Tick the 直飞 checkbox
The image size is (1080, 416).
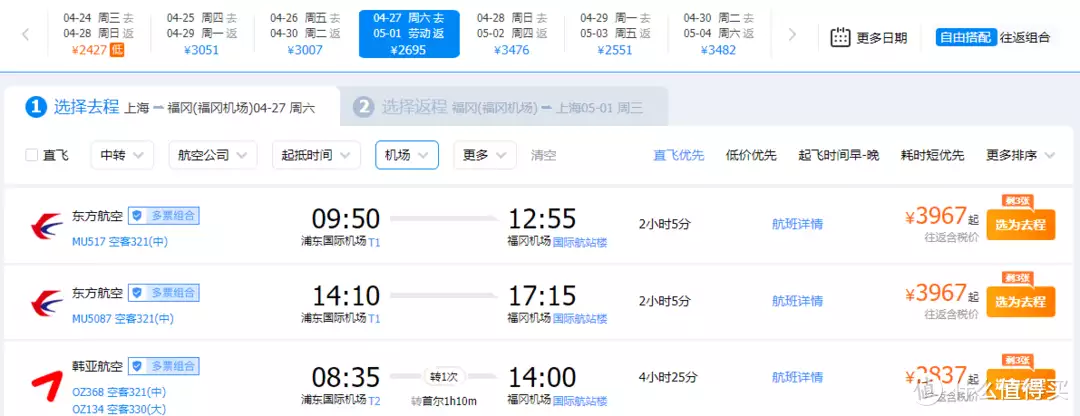click(x=31, y=155)
